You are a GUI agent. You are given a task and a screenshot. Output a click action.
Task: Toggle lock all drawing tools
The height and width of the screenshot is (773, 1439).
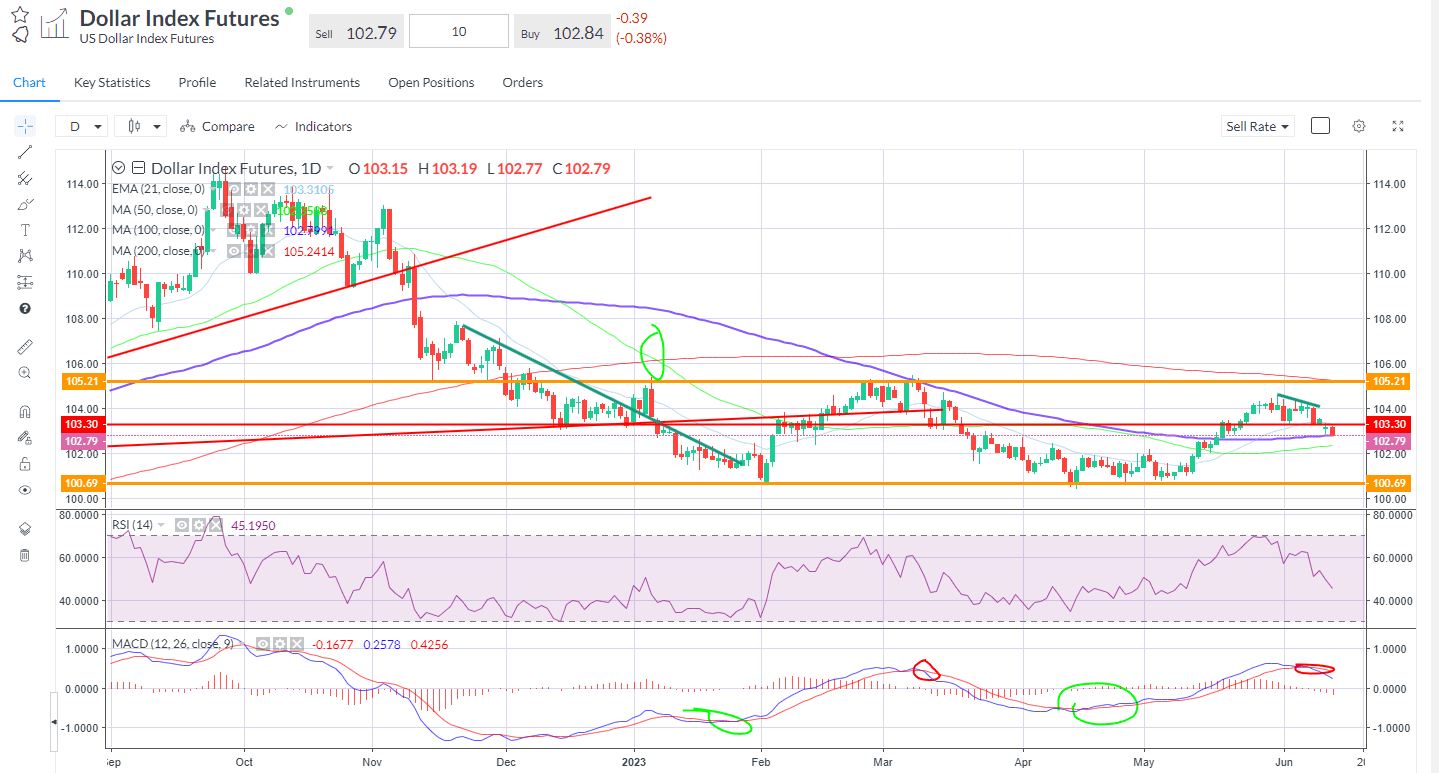click(x=25, y=463)
